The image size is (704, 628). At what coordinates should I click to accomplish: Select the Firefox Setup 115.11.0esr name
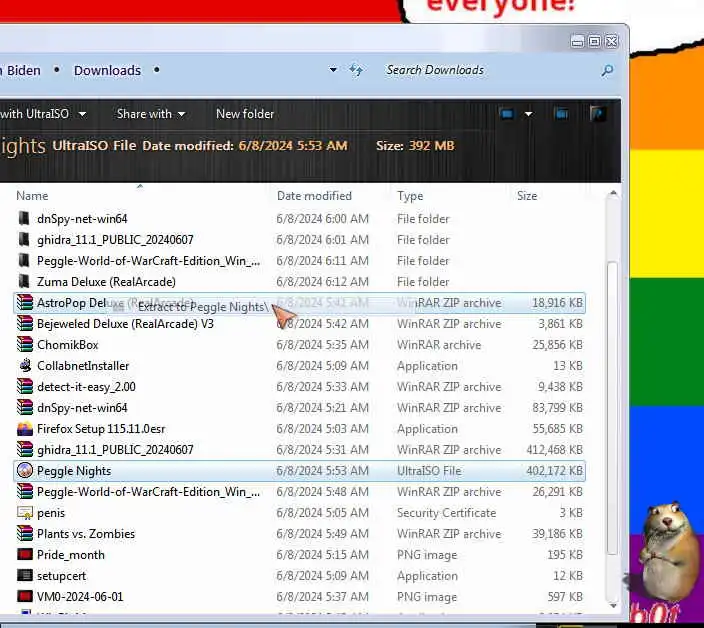(101, 429)
